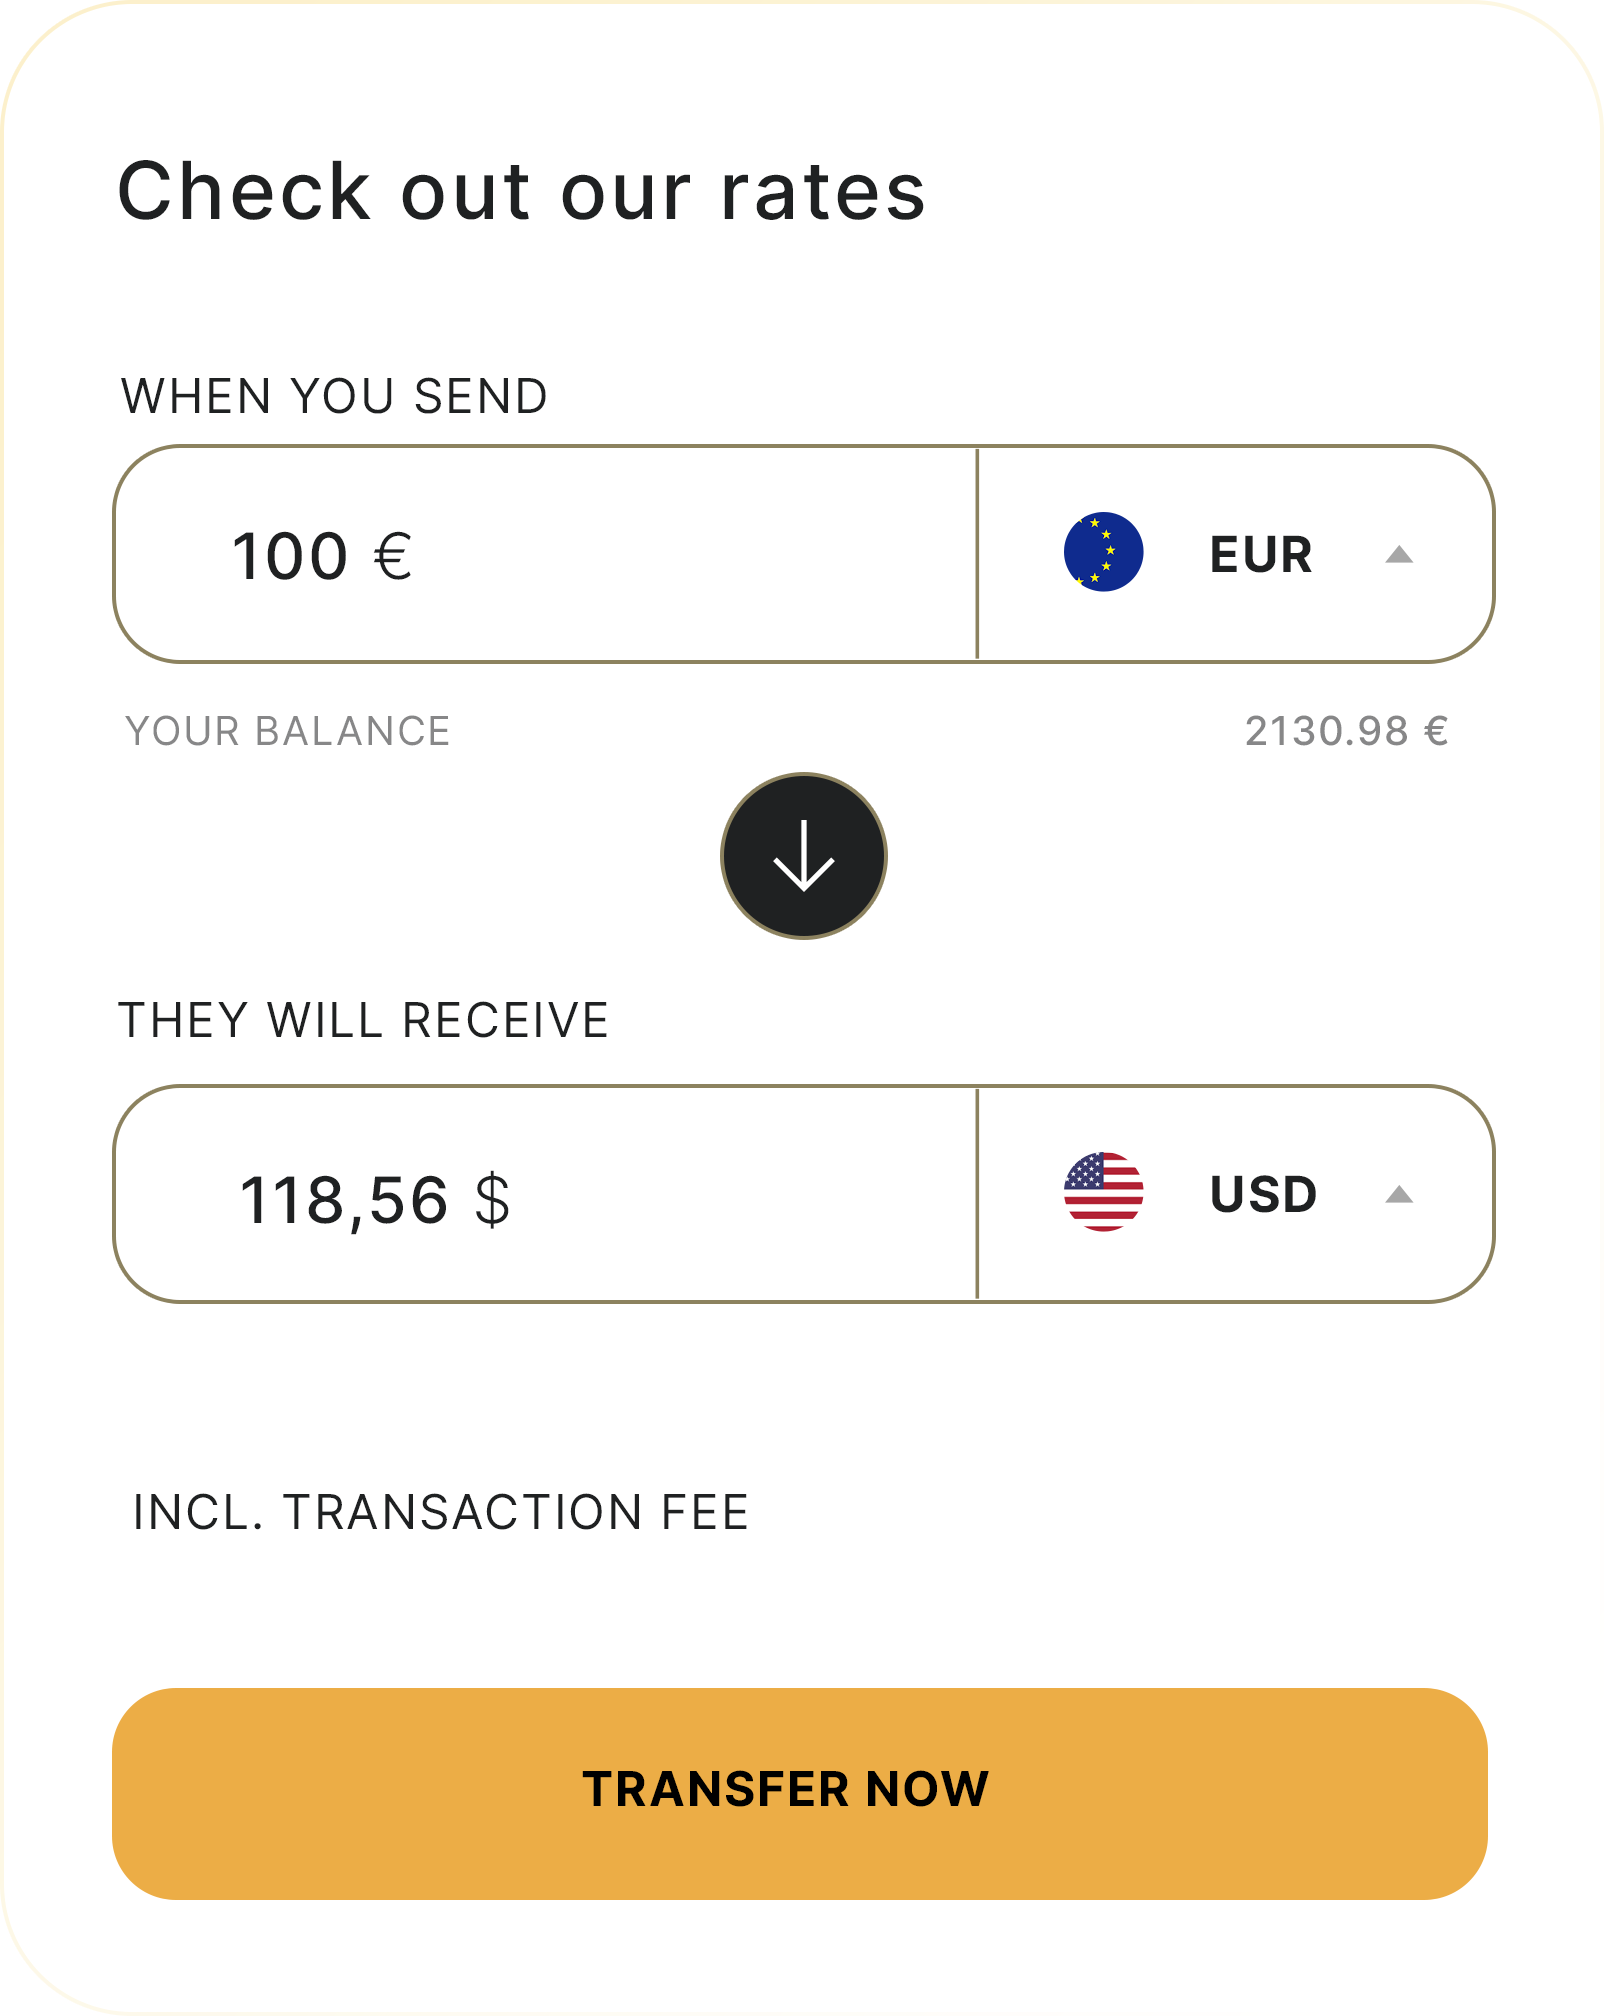The image size is (1604, 2016).
Task: Expand the USD currency dropdown arrow
Action: [1399, 1195]
